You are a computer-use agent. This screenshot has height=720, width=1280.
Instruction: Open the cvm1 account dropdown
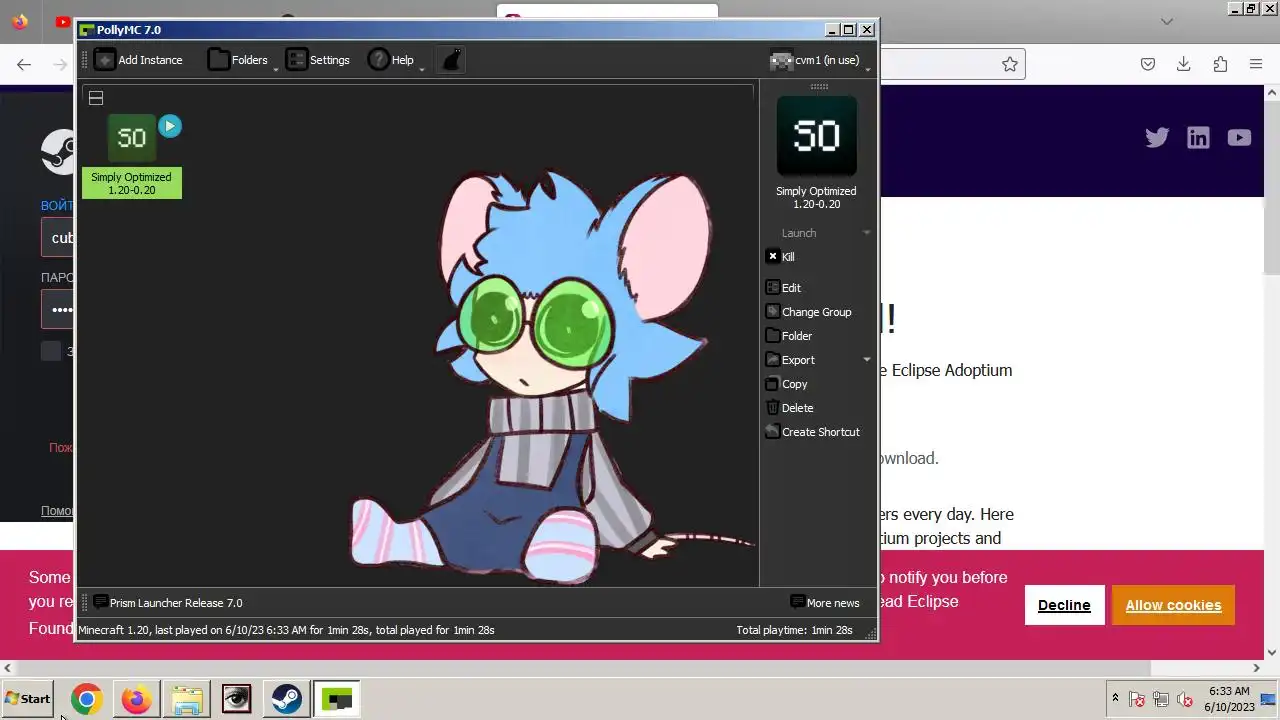818,60
